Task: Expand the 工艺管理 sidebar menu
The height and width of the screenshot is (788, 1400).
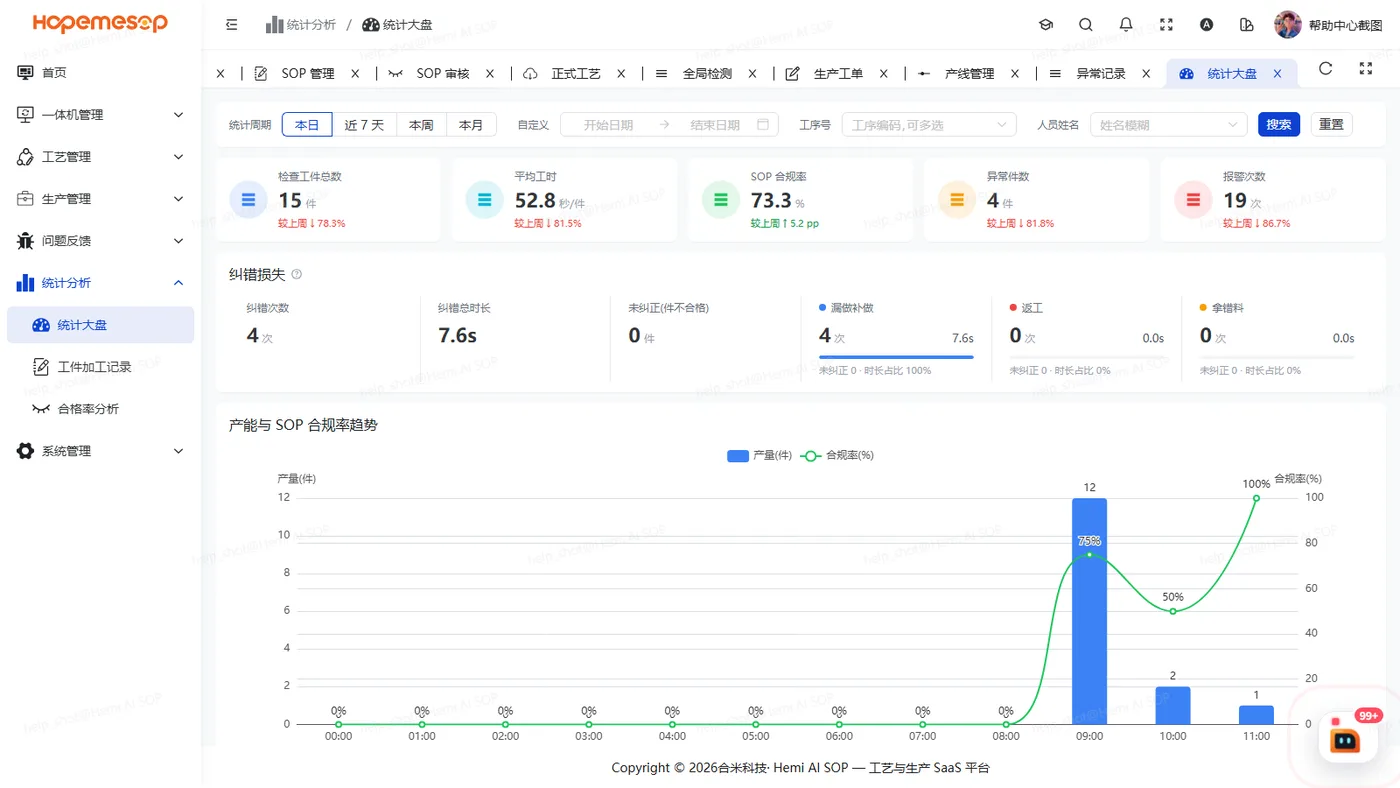Action: pos(101,157)
